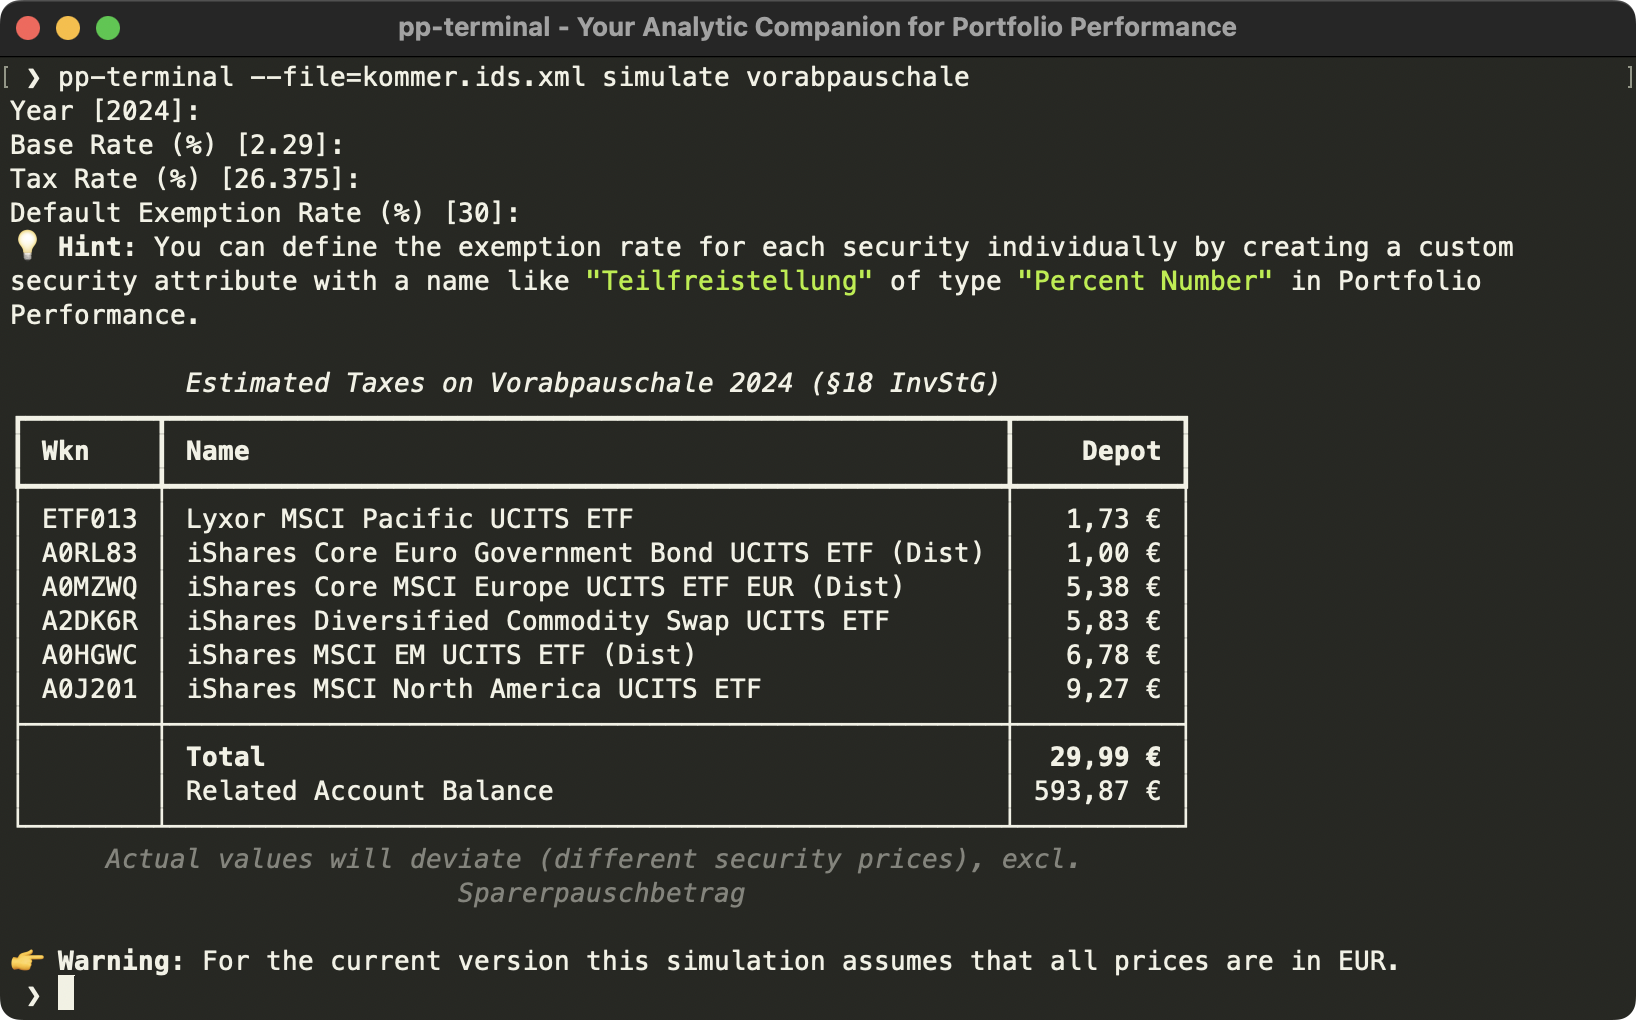Expand the iShares MSCI EM UCITS ETF row
Viewport: 1636px width, 1020px height.
[440, 655]
